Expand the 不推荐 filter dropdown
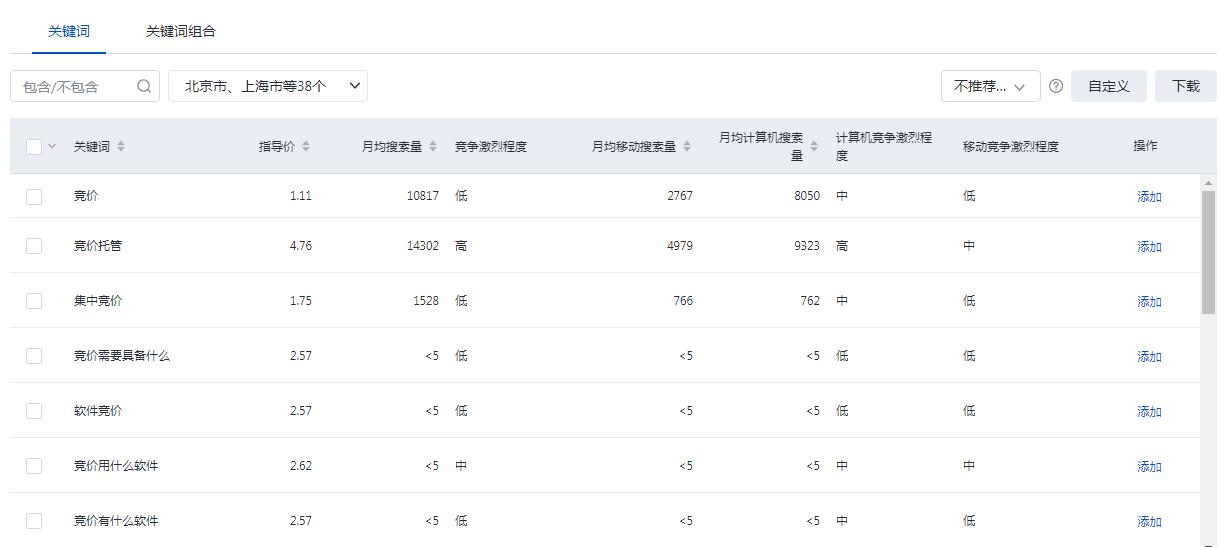This screenshot has height=547, width=1225. (x=990, y=86)
